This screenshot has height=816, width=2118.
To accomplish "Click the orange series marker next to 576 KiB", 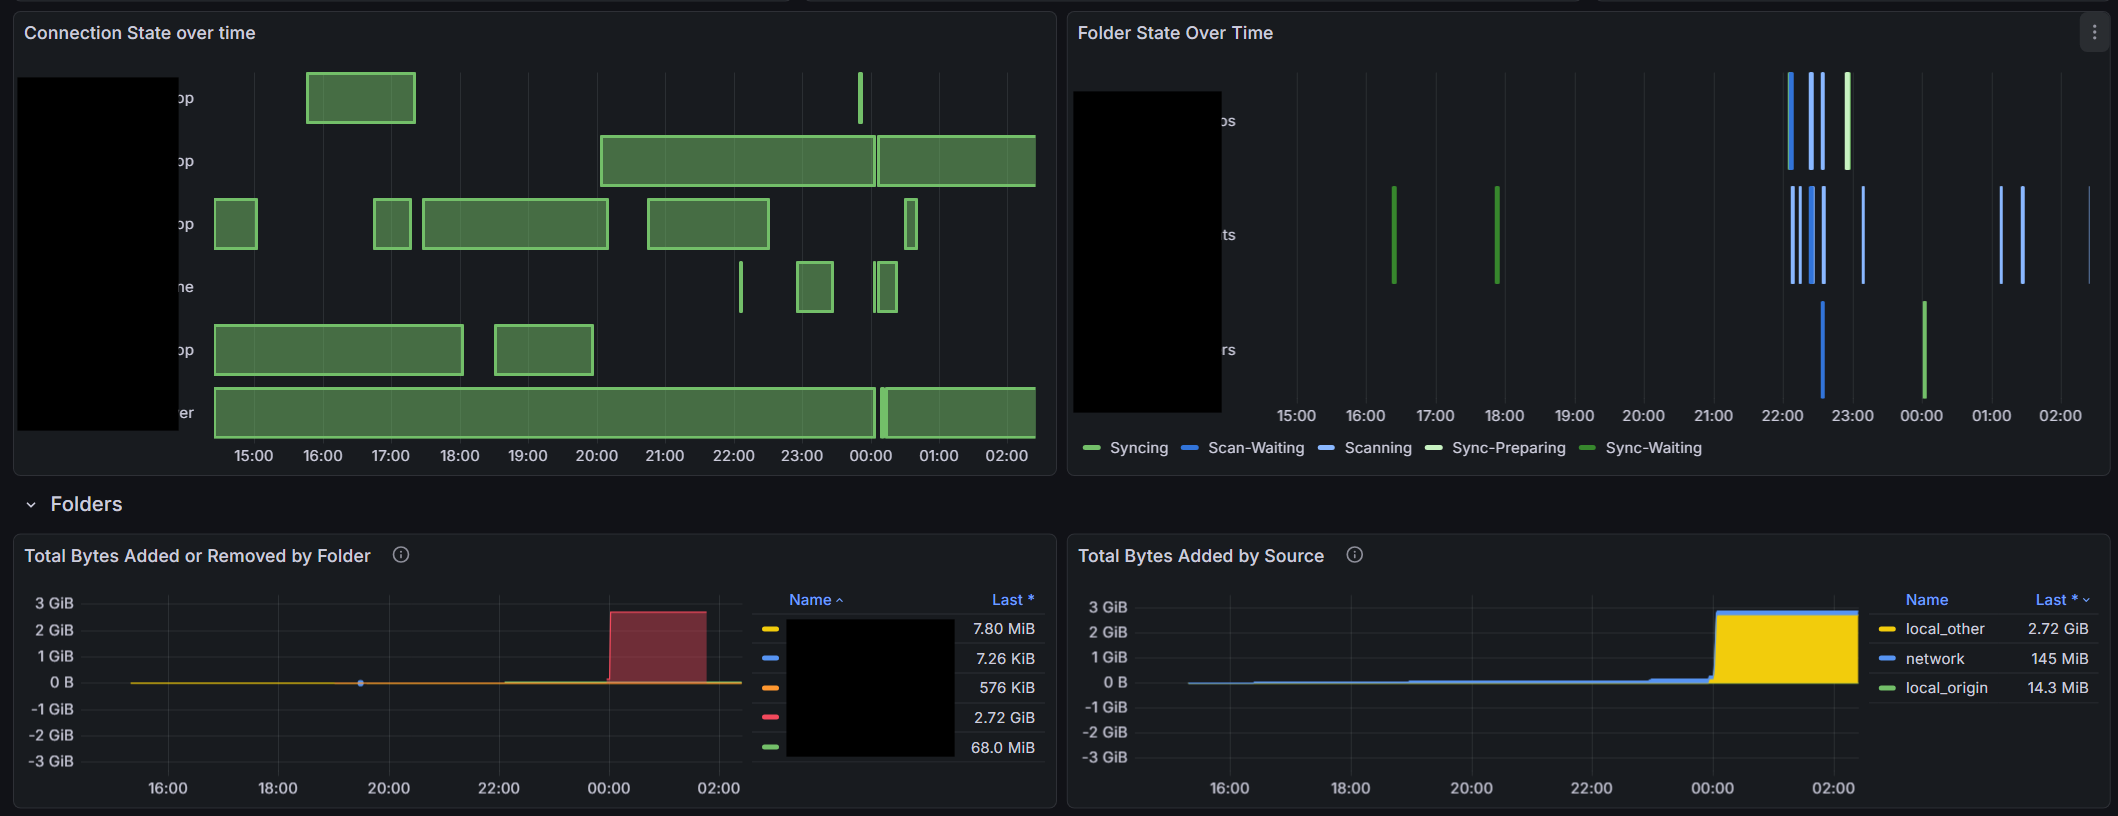I will tap(770, 688).
